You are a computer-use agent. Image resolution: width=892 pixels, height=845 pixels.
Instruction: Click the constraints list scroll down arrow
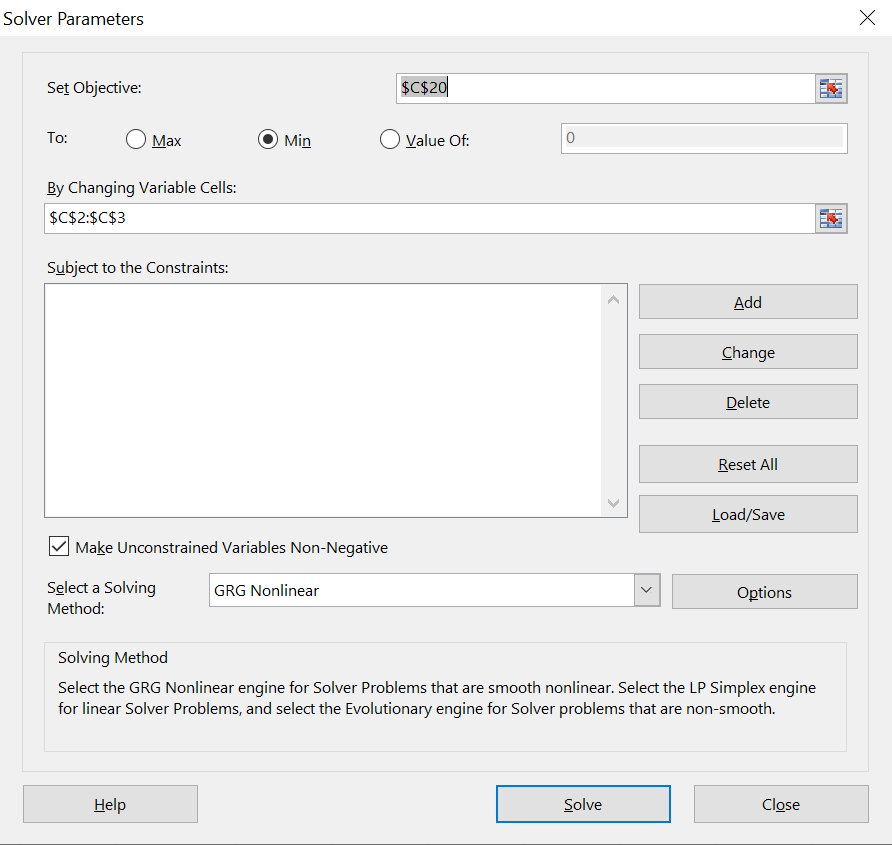point(613,503)
